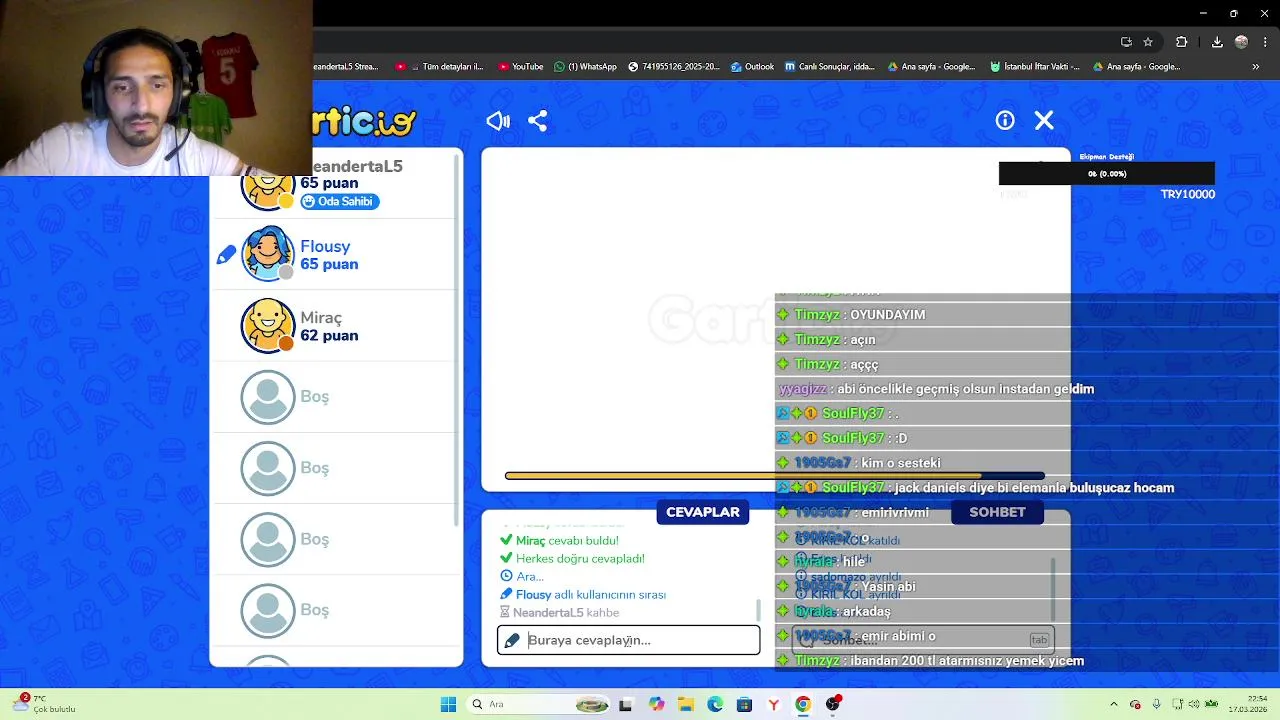Viewport: 1280px width, 720px height.
Task: Open the volume tray icon
Action: click(1194, 704)
